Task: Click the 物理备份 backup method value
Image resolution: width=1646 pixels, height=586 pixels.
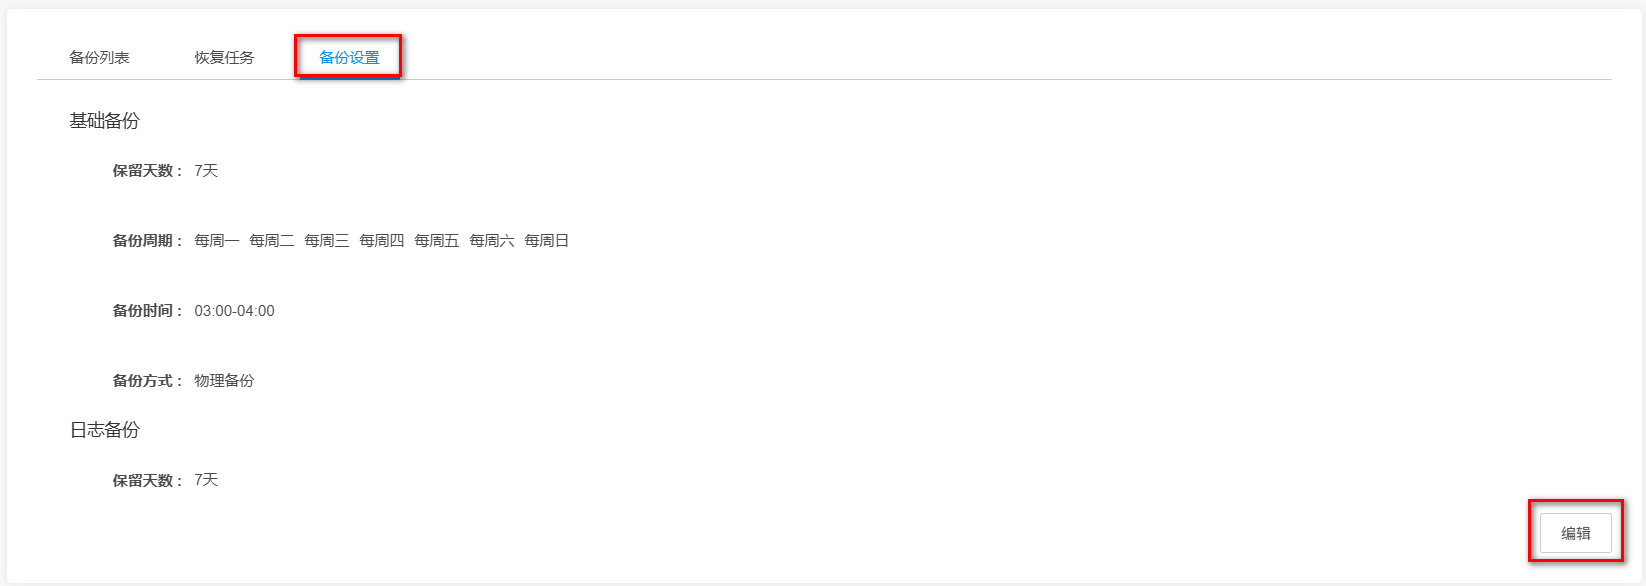Action: 224,381
